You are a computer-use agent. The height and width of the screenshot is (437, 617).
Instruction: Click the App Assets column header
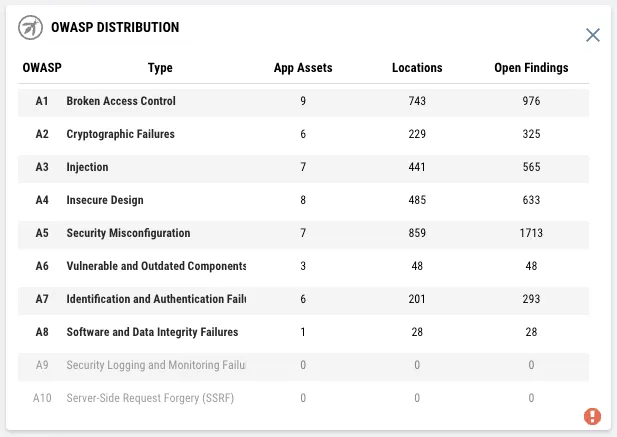click(x=303, y=68)
